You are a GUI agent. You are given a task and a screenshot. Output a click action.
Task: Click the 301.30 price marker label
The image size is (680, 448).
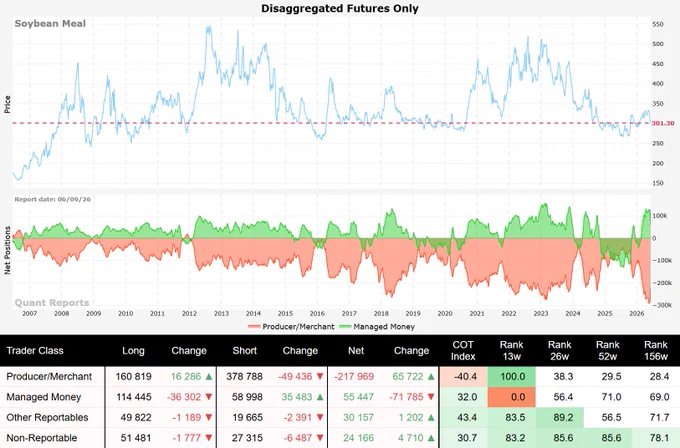tap(663, 124)
